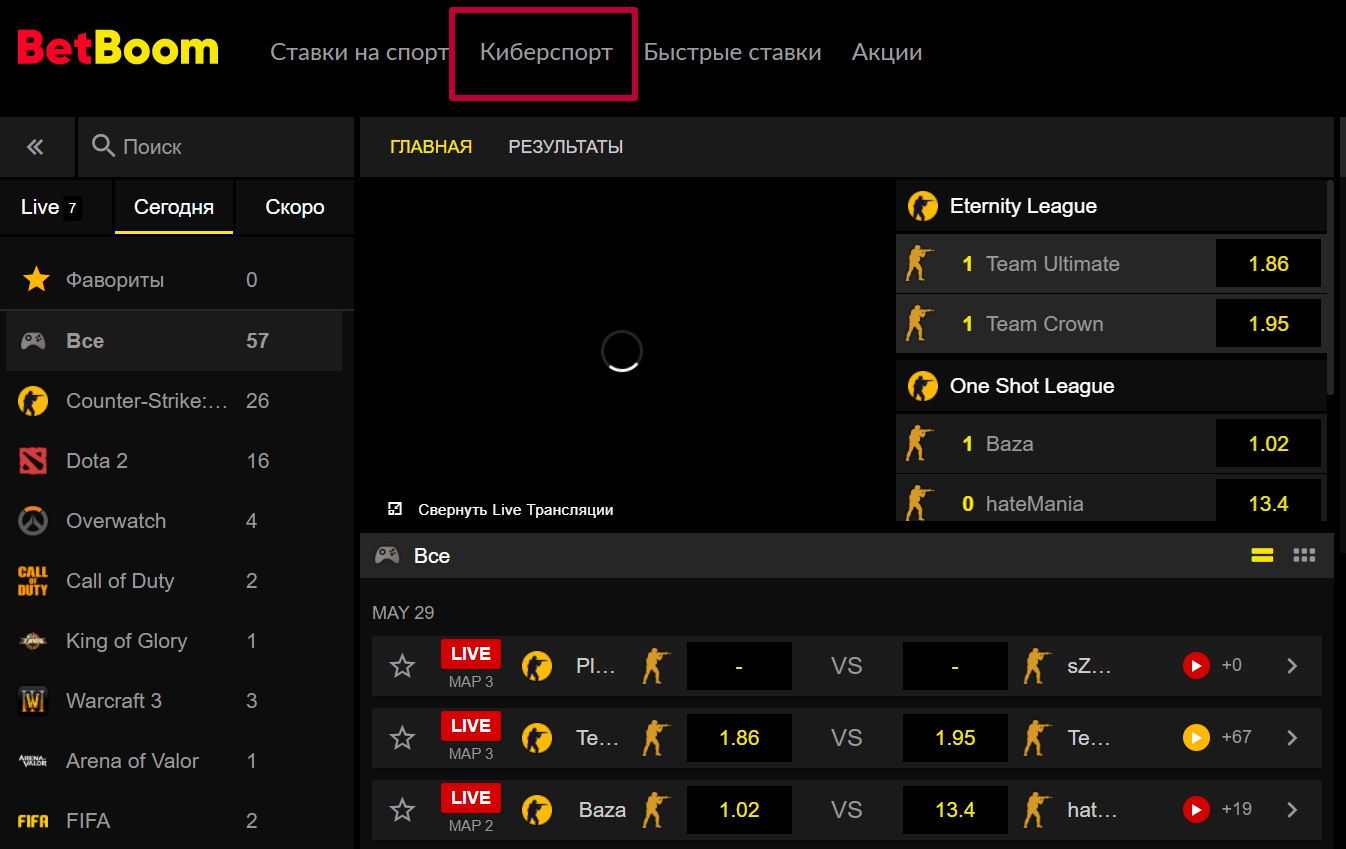Screen dimensions: 1346x849
Task: Bet on hateMania odds 13.4 in widget
Action: tap(1268, 501)
